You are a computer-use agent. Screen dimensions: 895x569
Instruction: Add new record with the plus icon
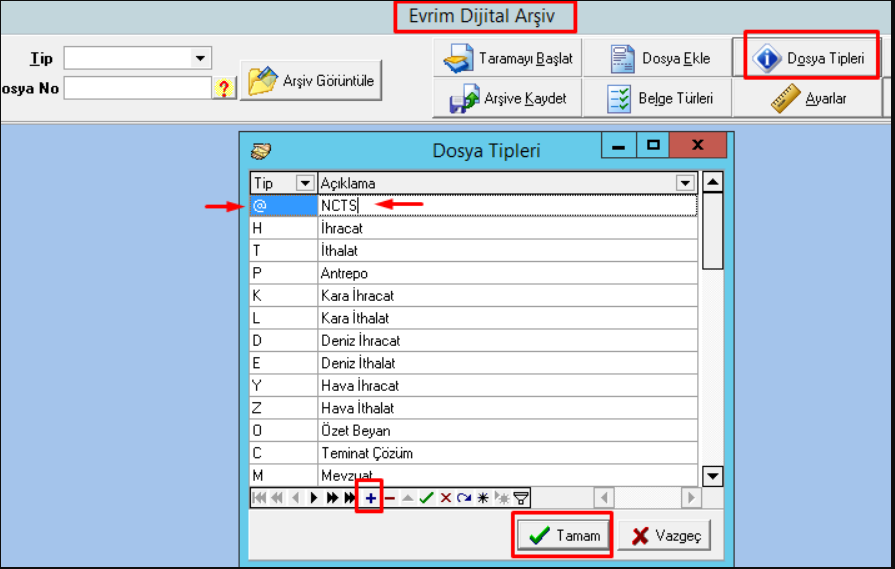pos(371,498)
